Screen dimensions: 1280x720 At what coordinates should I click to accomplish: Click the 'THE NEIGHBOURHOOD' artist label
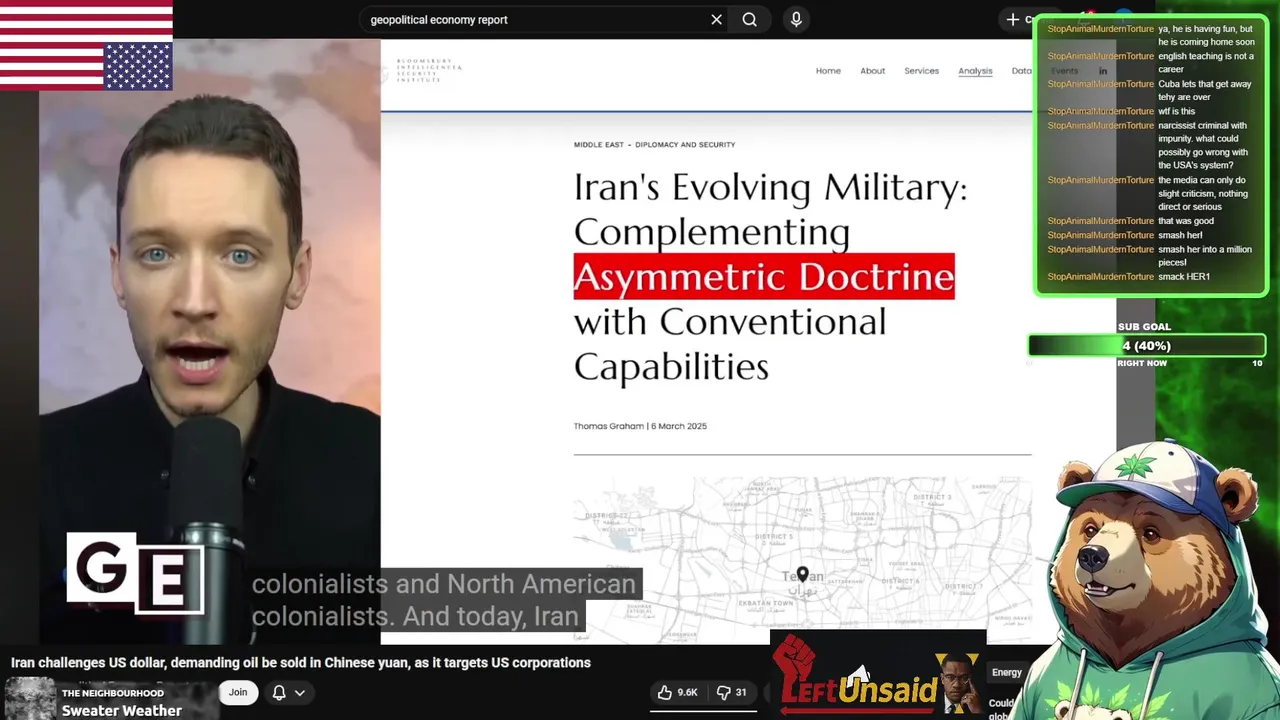pyautogui.click(x=112, y=693)
